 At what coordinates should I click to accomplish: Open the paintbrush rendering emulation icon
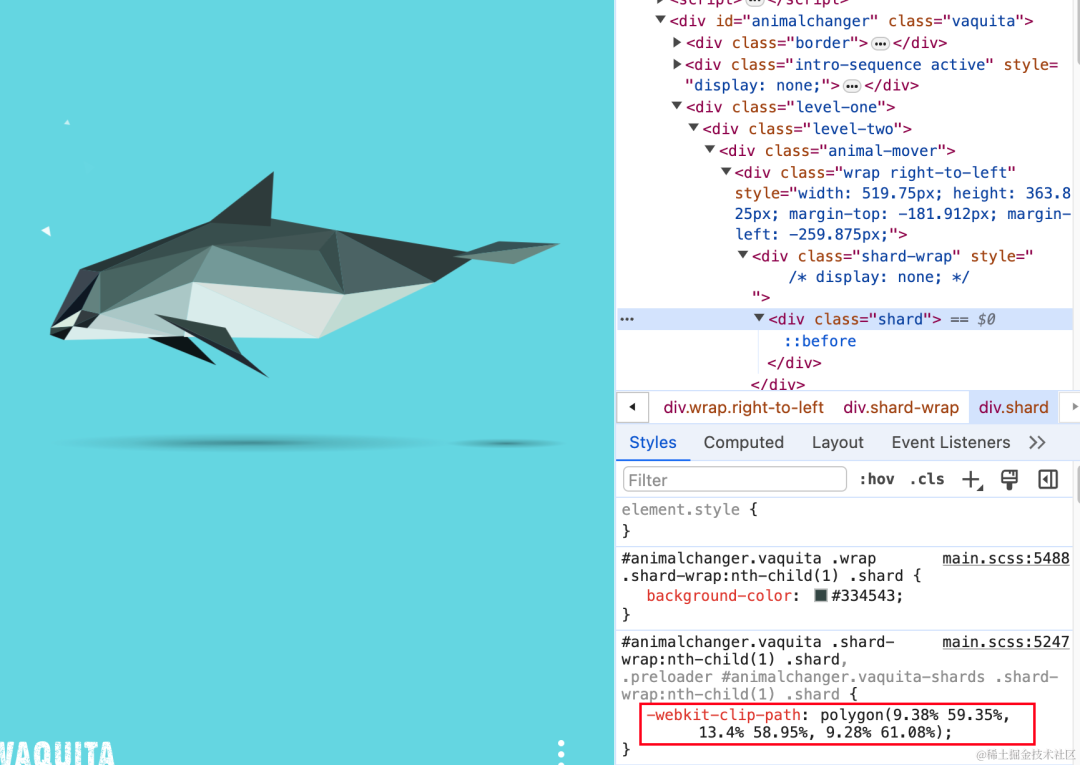[x=1009, y=480]
